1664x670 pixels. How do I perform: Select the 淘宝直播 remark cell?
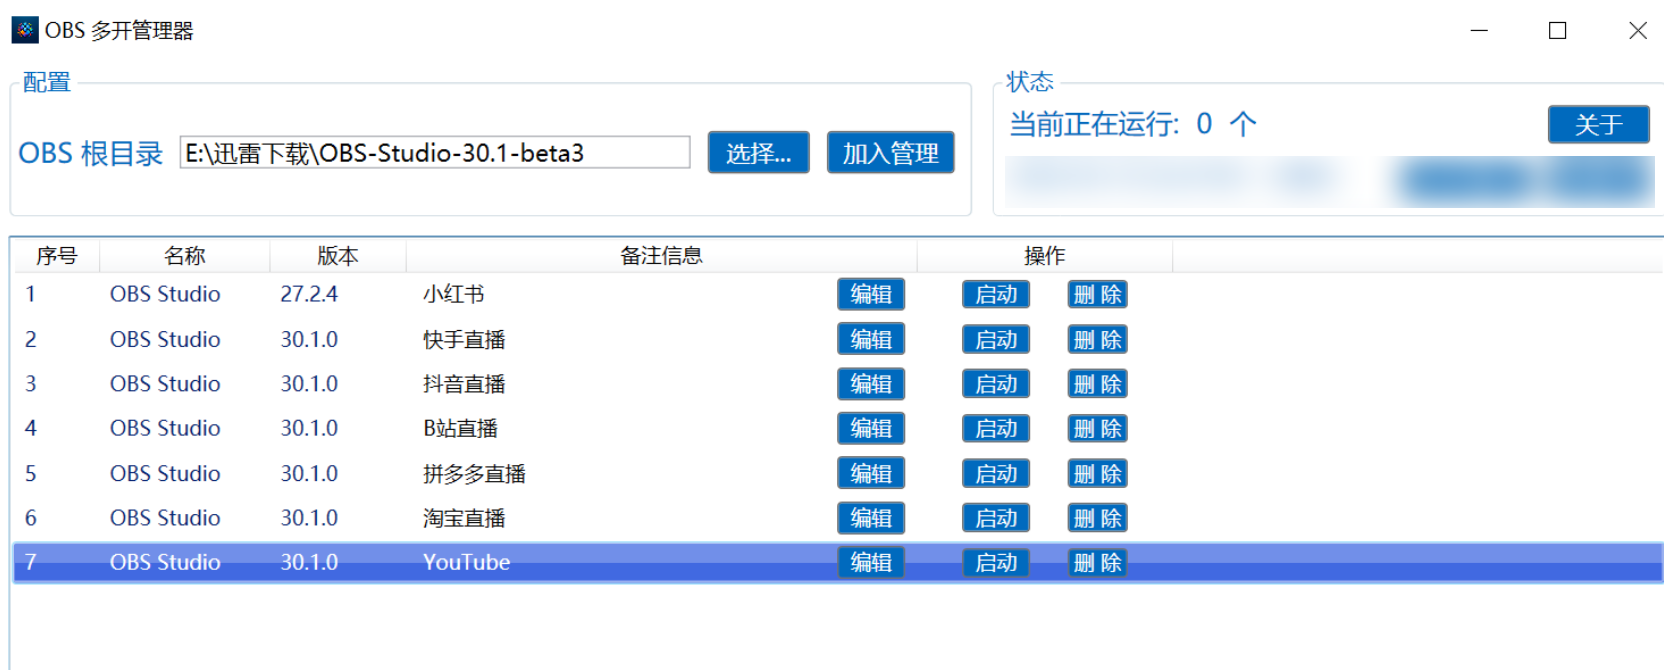tap(464, 518)
